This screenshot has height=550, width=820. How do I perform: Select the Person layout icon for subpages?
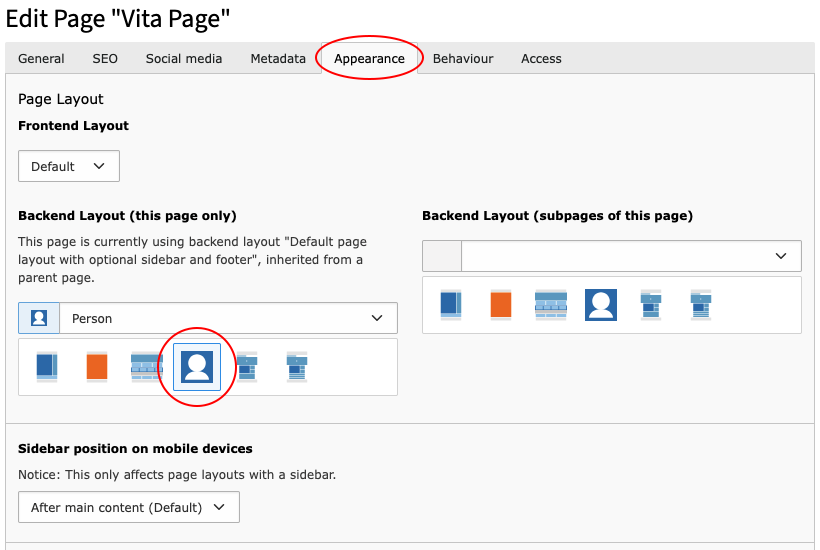pyautogui.click(x=601, y=305)
